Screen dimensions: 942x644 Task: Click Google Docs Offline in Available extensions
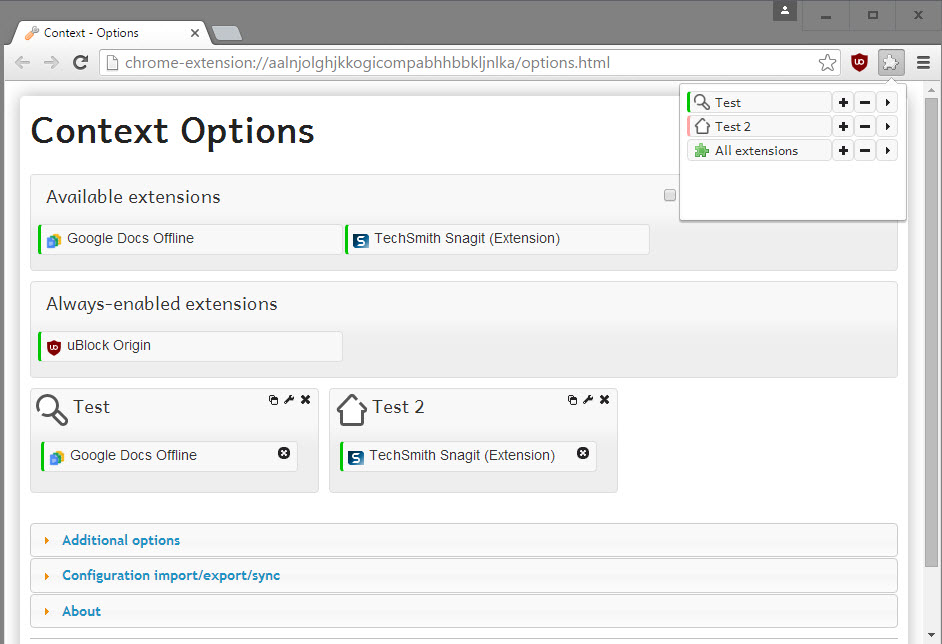190,239
